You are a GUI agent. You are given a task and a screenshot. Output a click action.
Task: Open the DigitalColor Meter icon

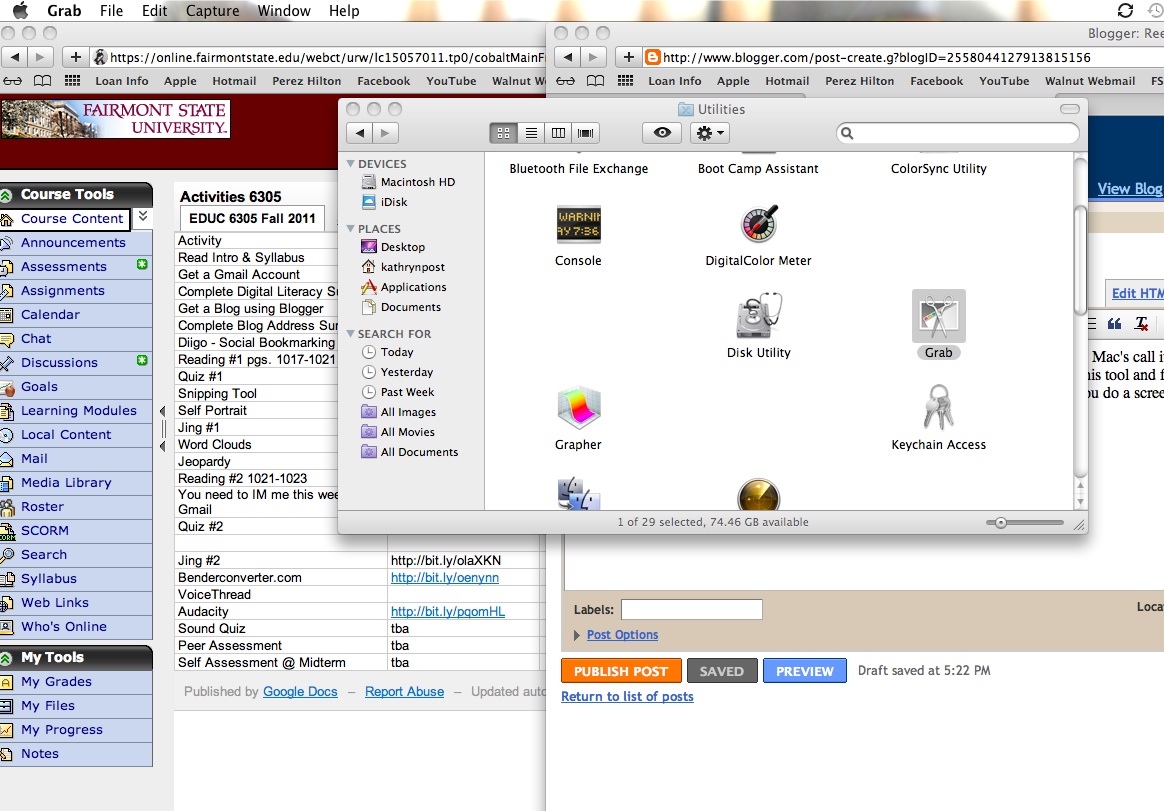coord(759,224)
